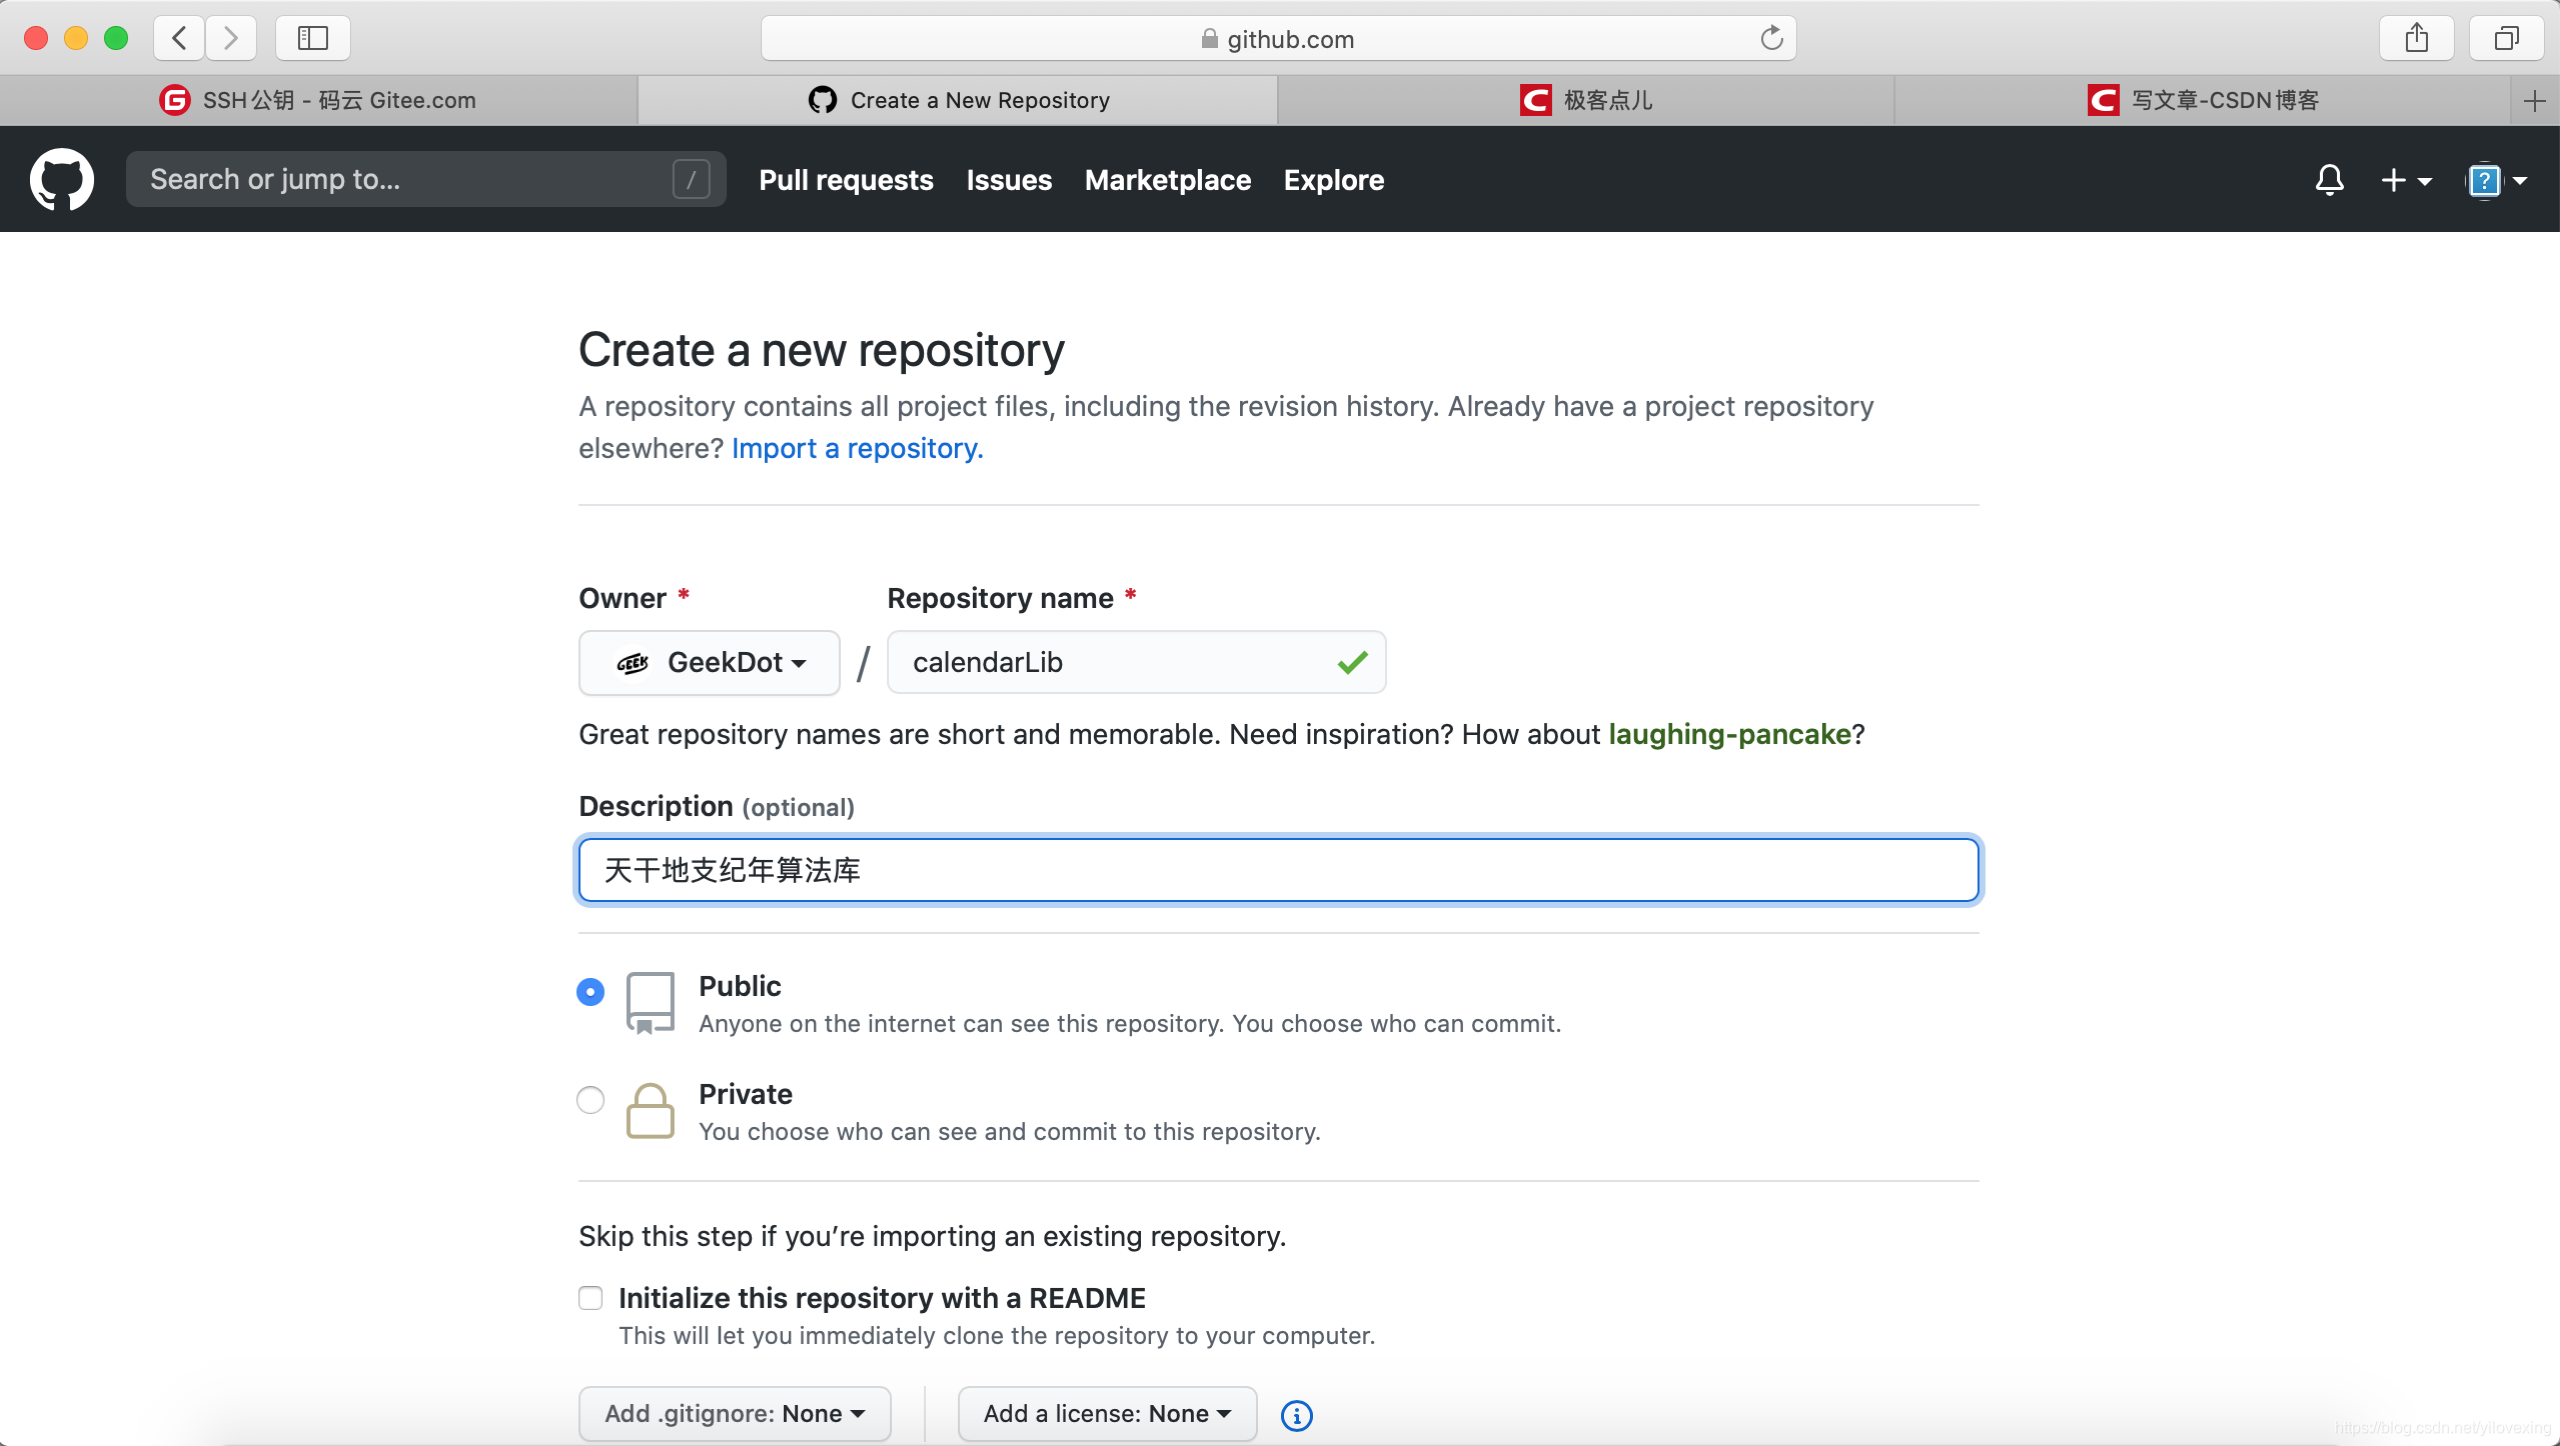Click the share icon in macOS toolbar

[x=2418, y=35]
